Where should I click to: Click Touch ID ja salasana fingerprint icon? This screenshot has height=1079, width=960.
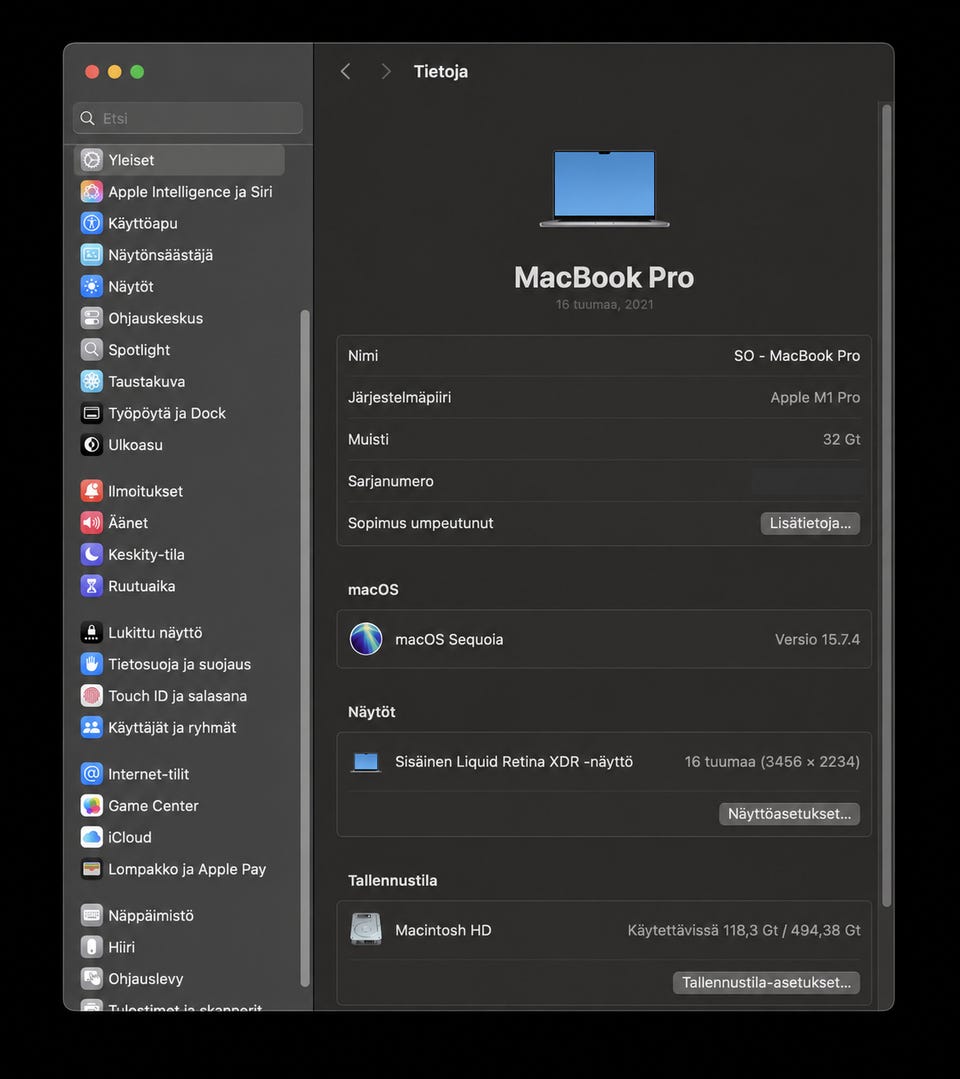[92, 696]
